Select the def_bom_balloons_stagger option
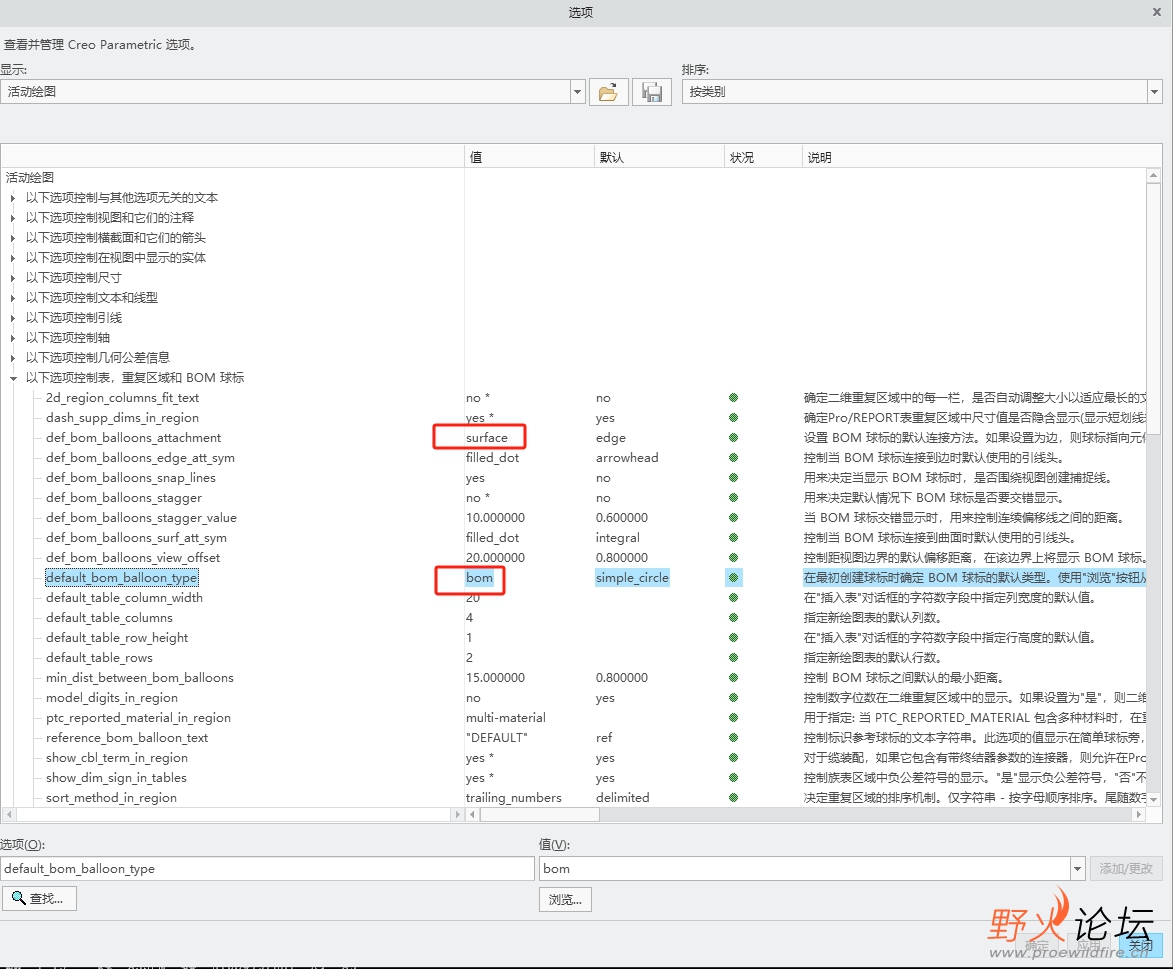Viewport: 1173px width, 969px height. point(123,498)
